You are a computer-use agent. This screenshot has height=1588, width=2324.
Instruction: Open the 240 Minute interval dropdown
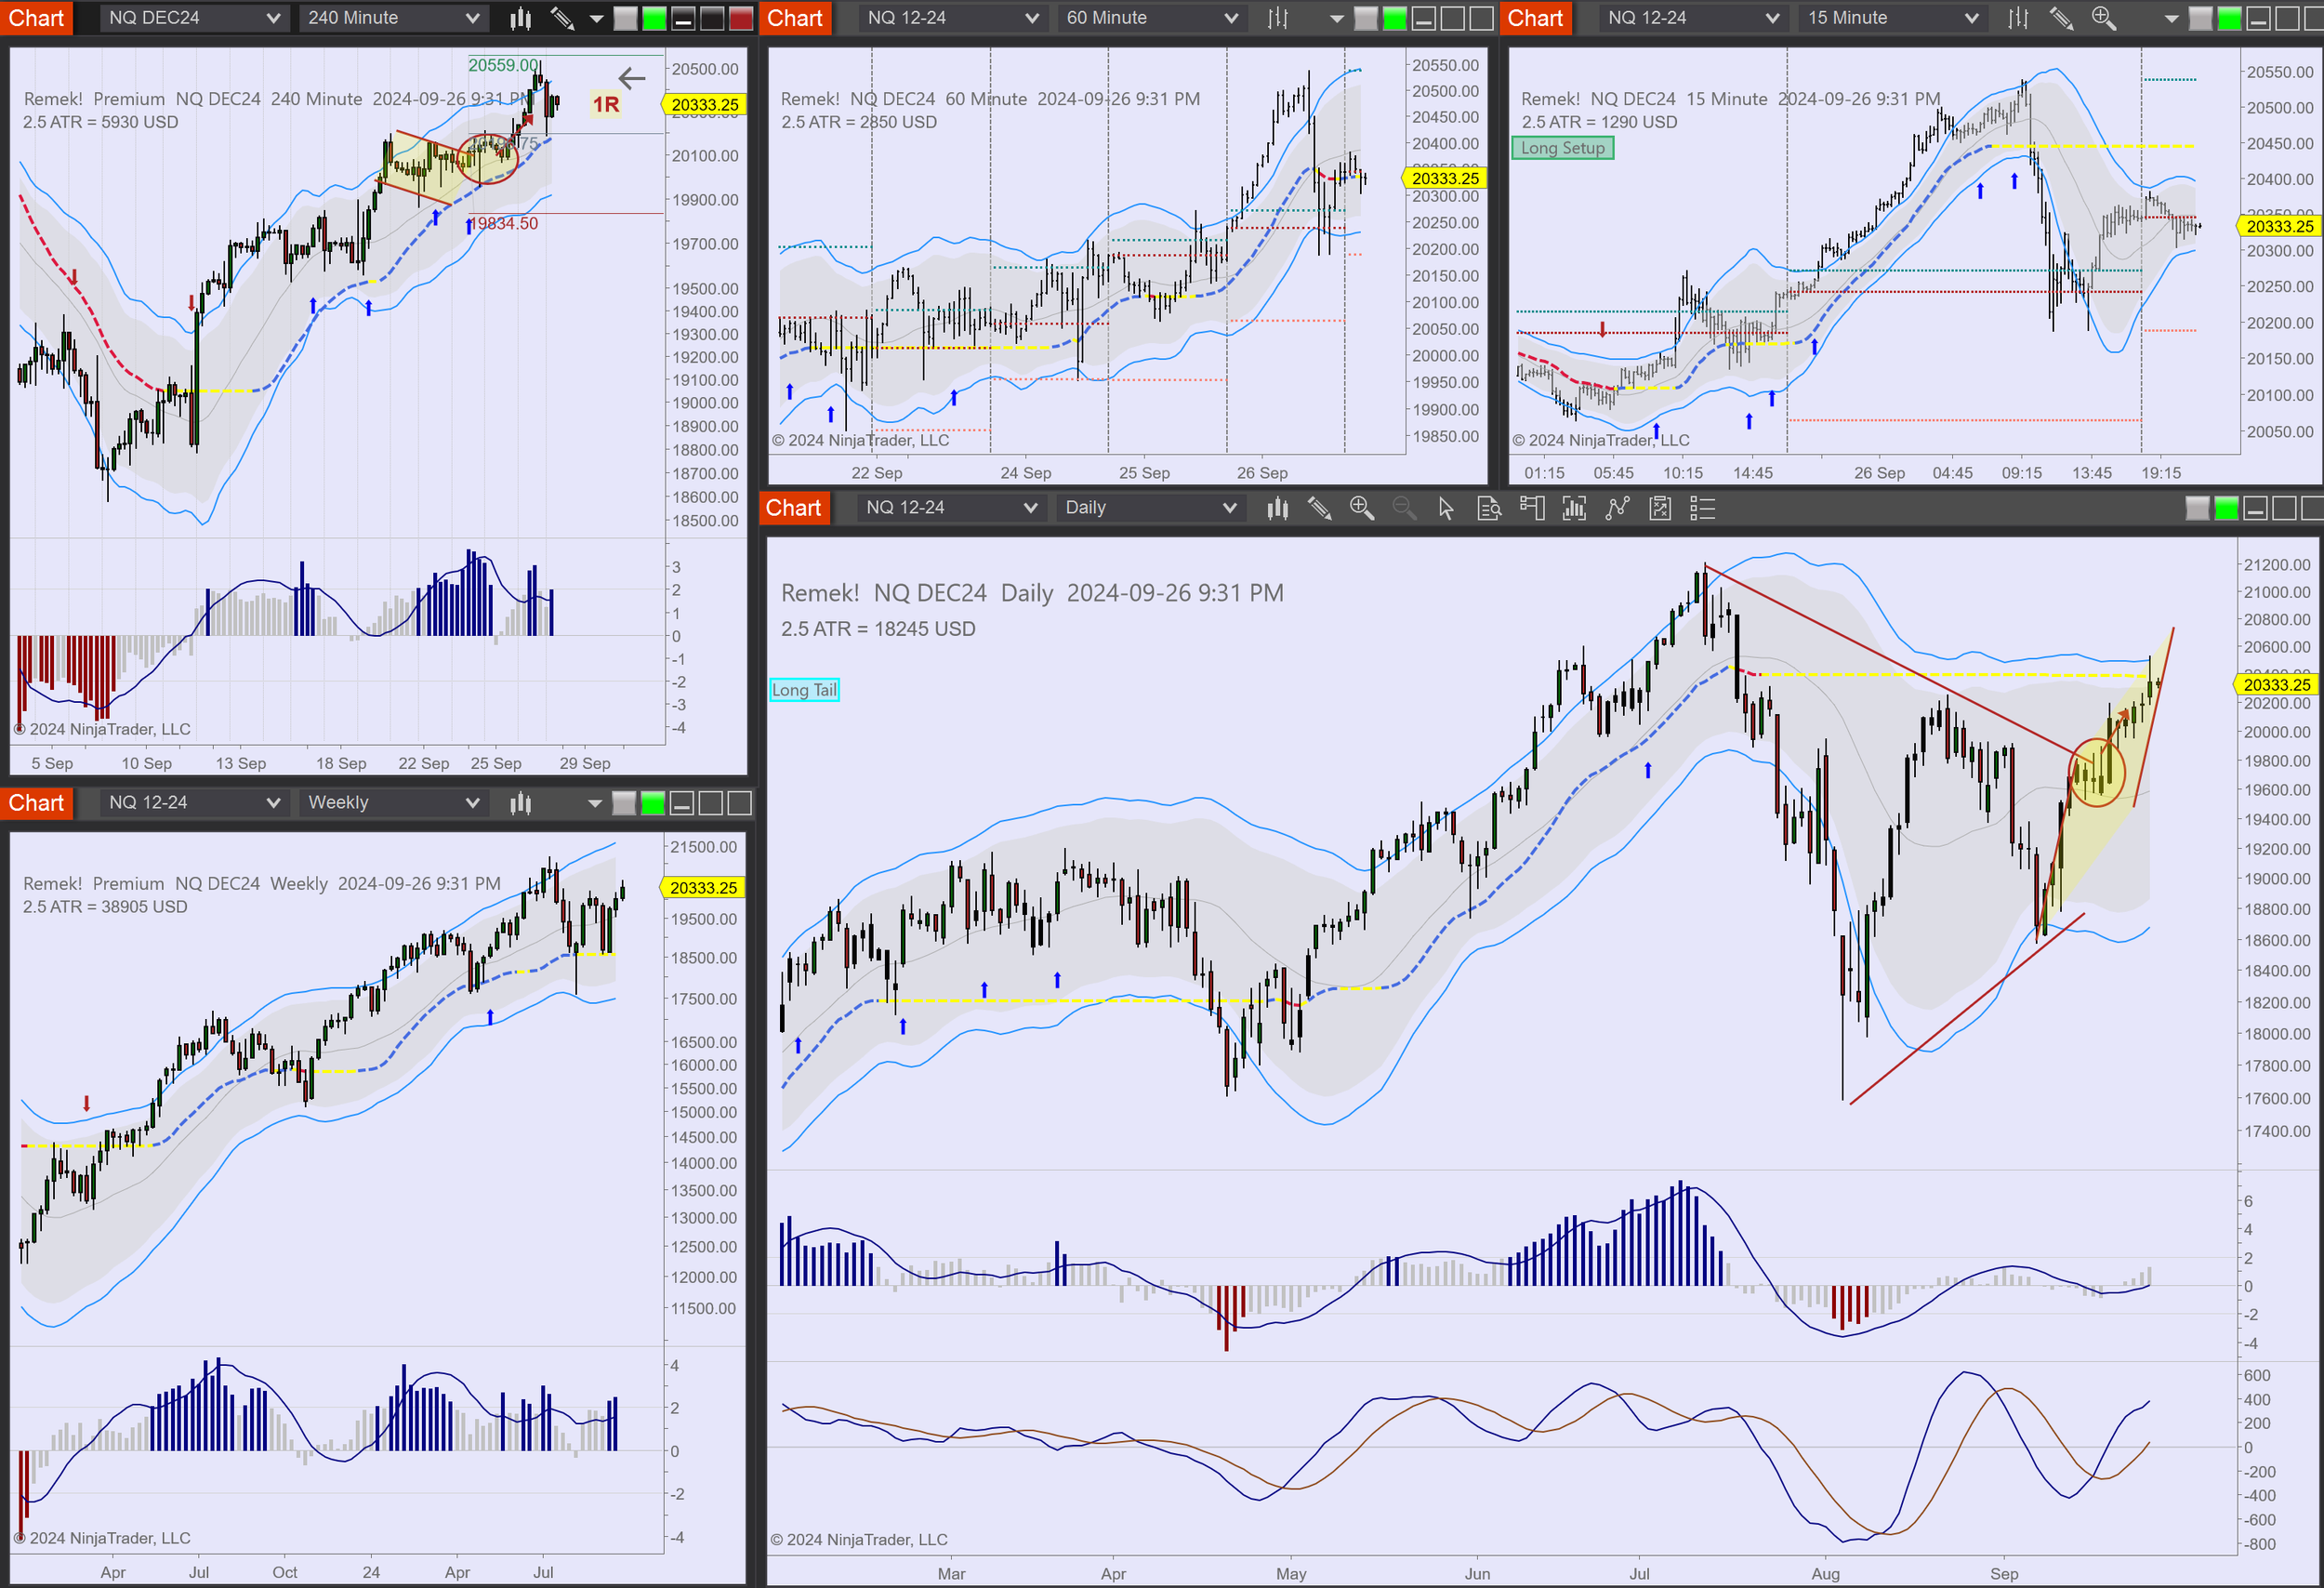pyautogui.click(x=393, y=18)
